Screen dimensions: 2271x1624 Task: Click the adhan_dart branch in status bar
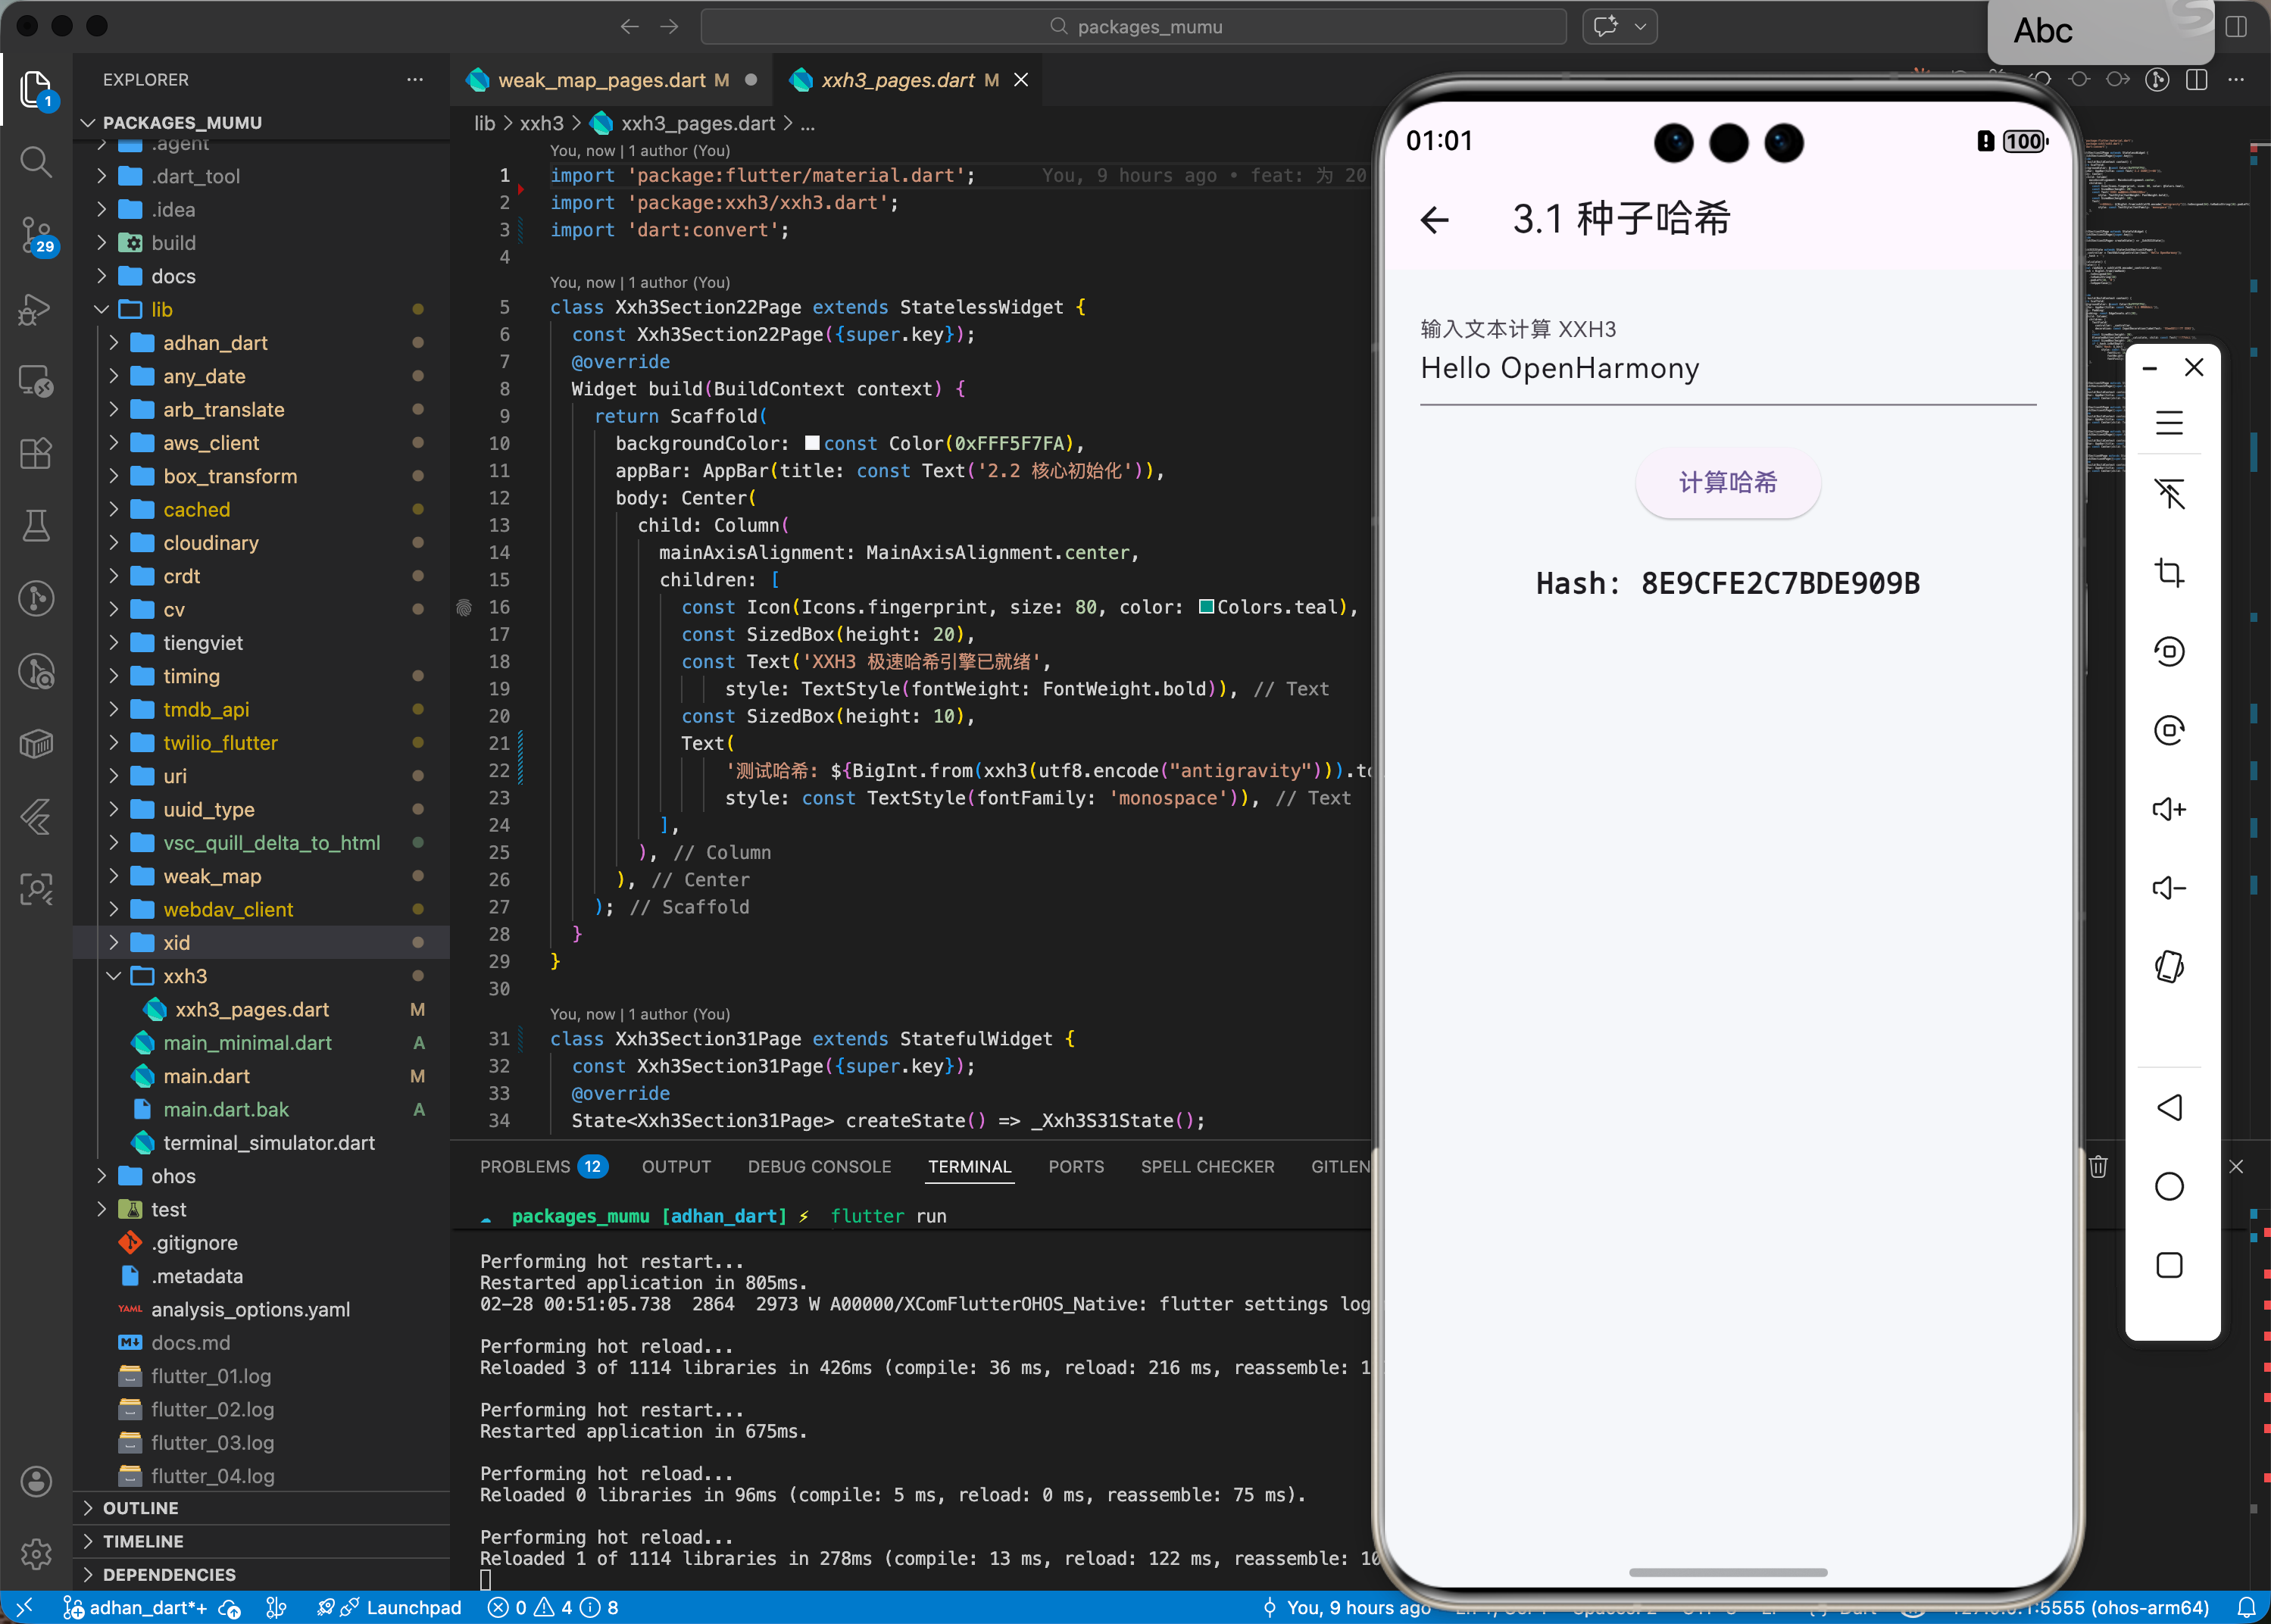tap(136, 1607)
